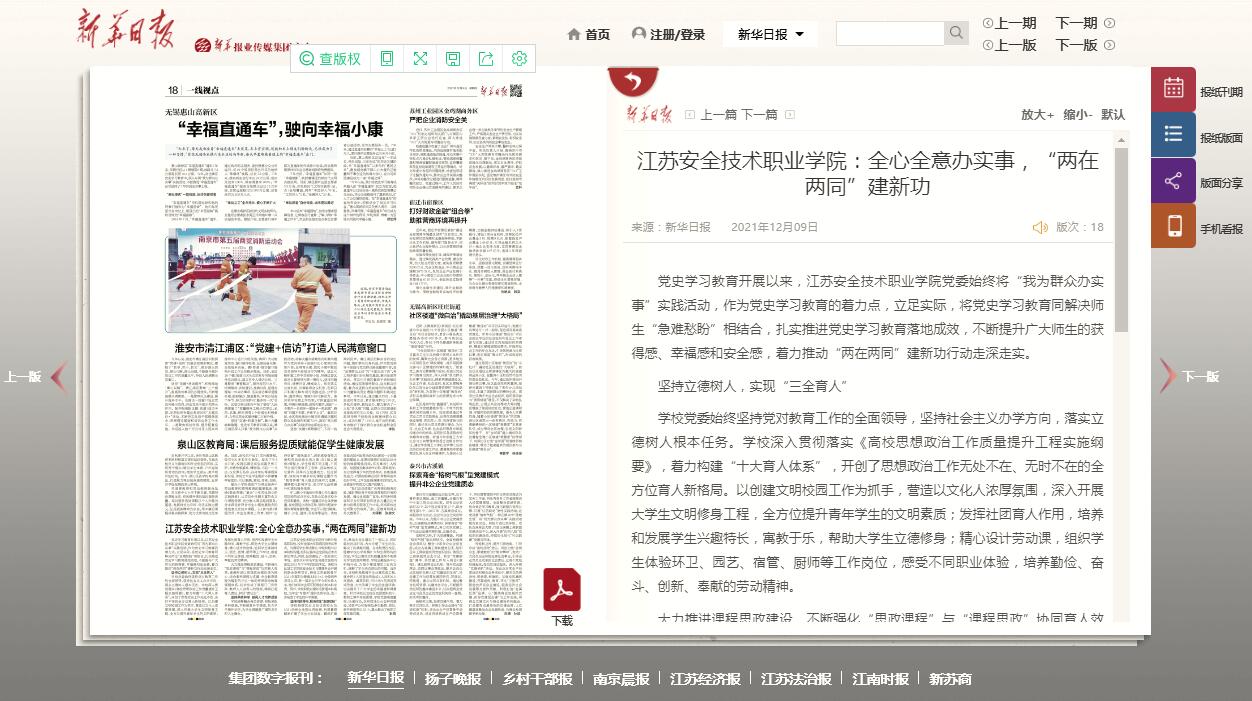Go to the 首页 home menu item
The height and width of the screenshot is (701, 1252).
(x=588, y=34)
